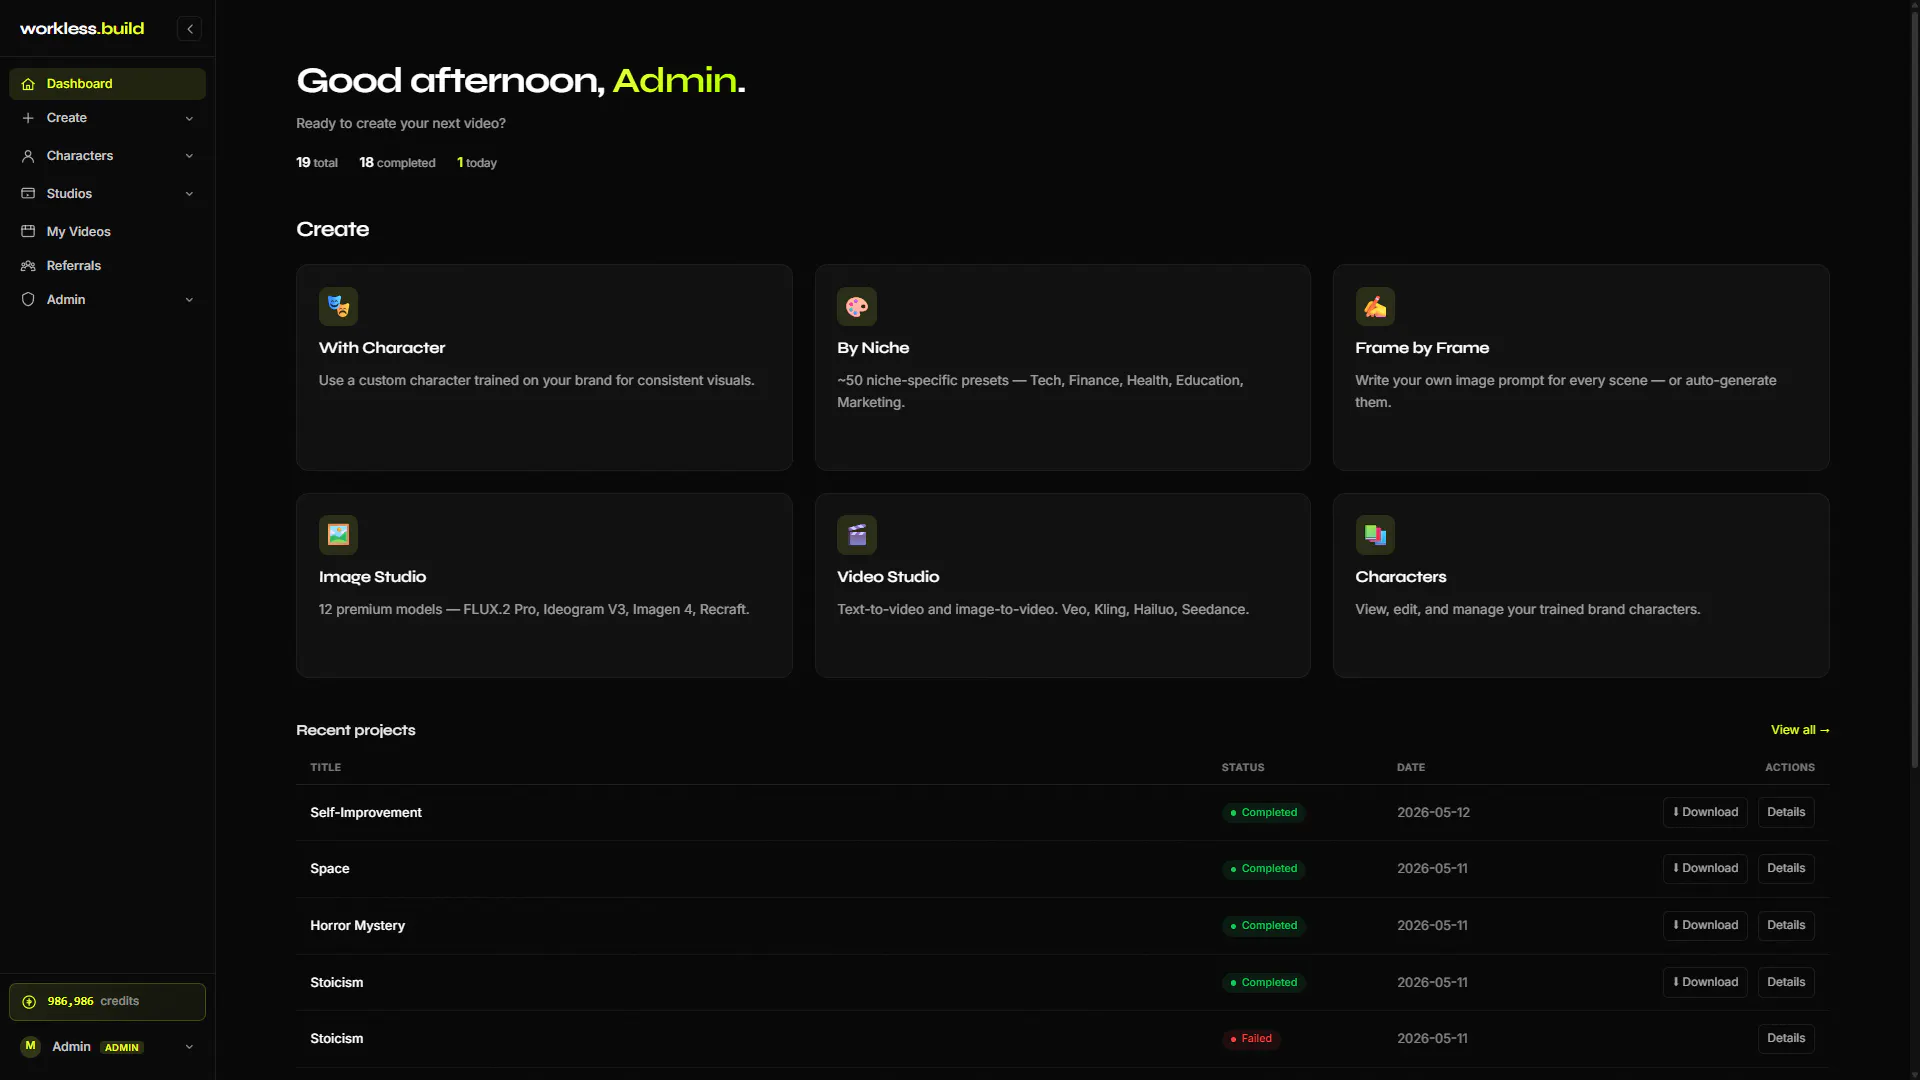Click the Admin shield icon
Screen dimensions: 1920x1080
tap(28, 300)
